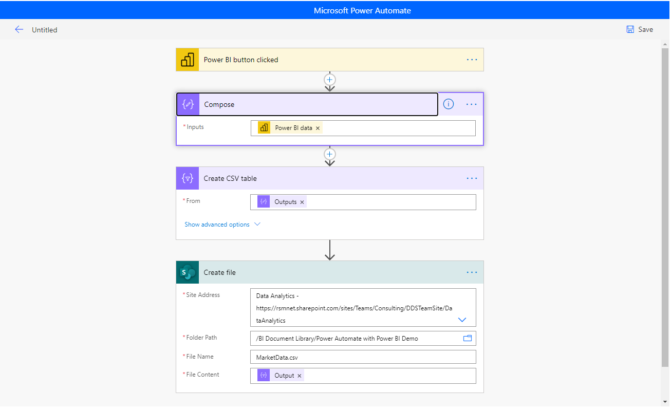Click the File Name field MarketData.csv
The height and width of the screenshot is (410, 671).
click(363, 357)
